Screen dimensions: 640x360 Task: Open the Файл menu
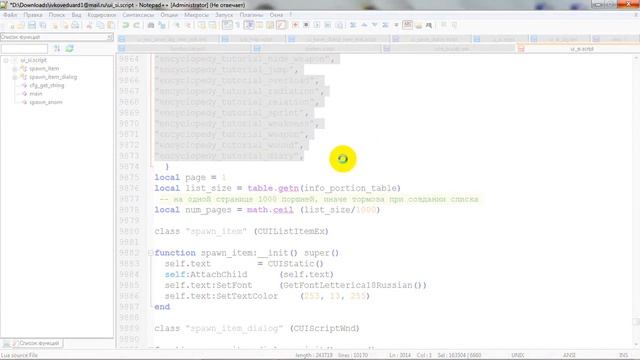10,15
